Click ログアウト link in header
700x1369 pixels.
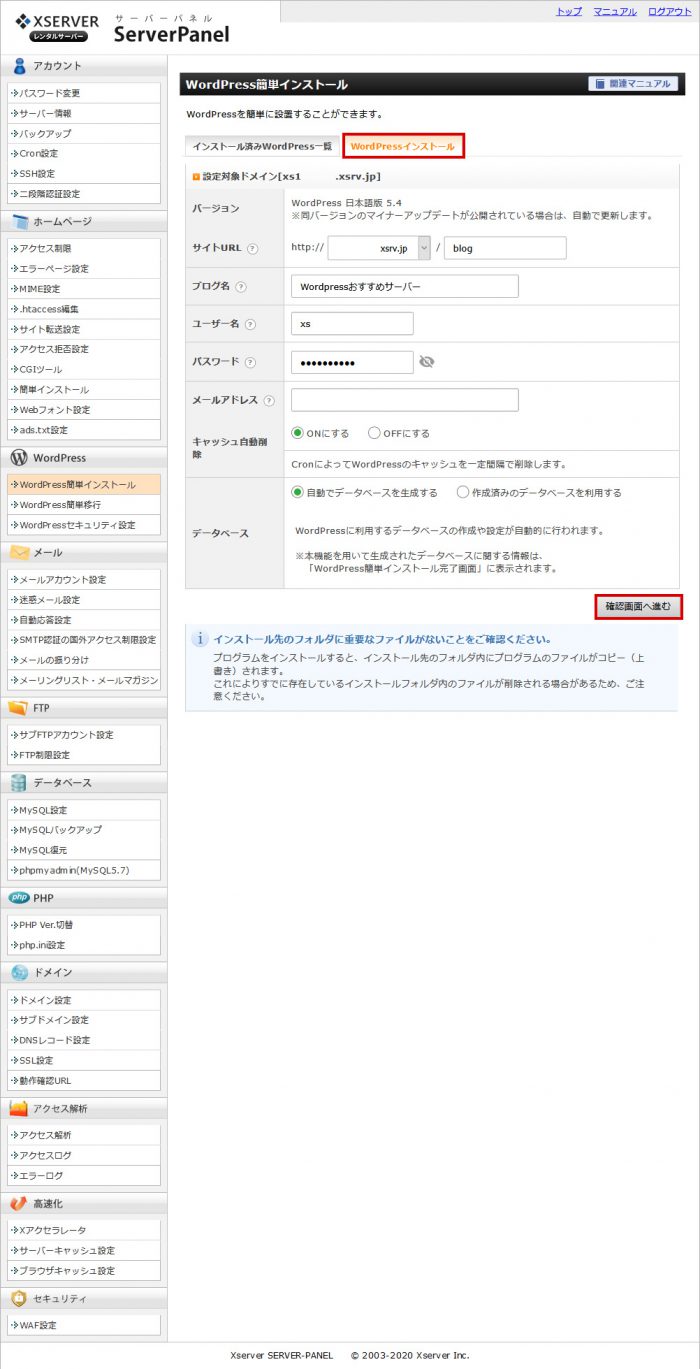669,11
